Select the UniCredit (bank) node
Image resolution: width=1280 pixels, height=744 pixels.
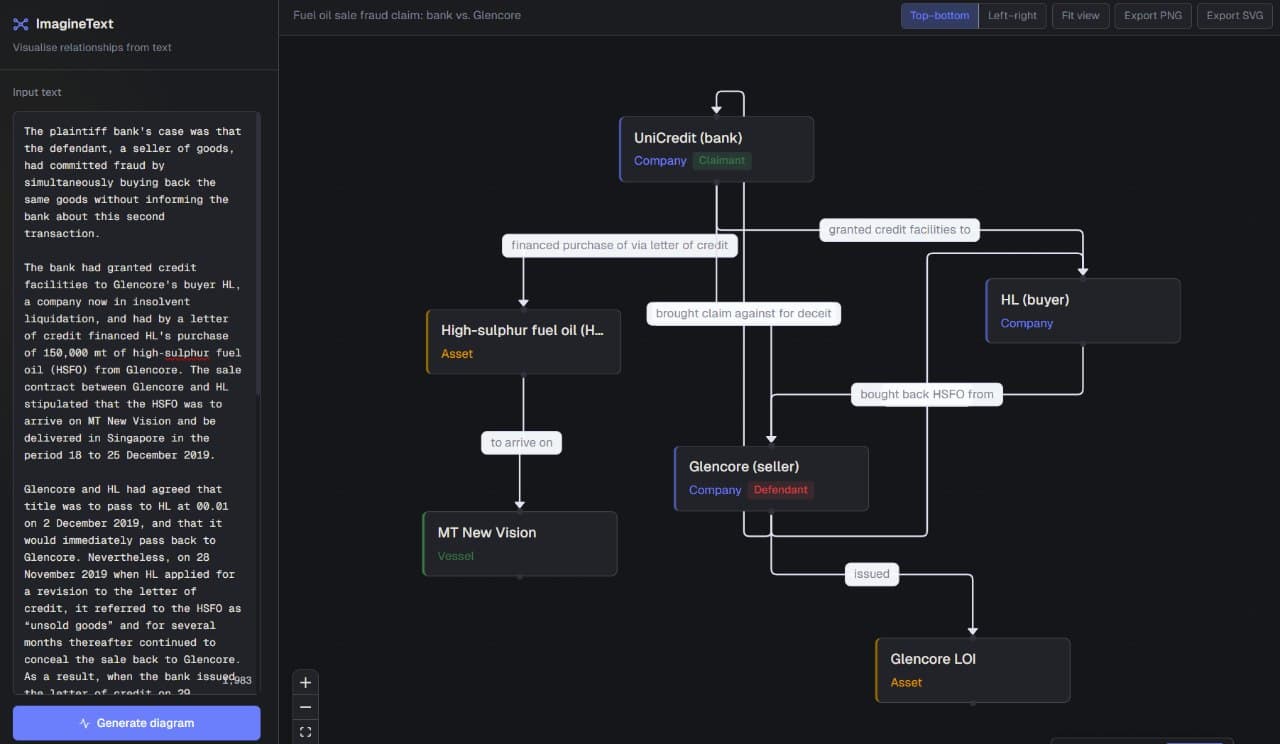[716, 149]
